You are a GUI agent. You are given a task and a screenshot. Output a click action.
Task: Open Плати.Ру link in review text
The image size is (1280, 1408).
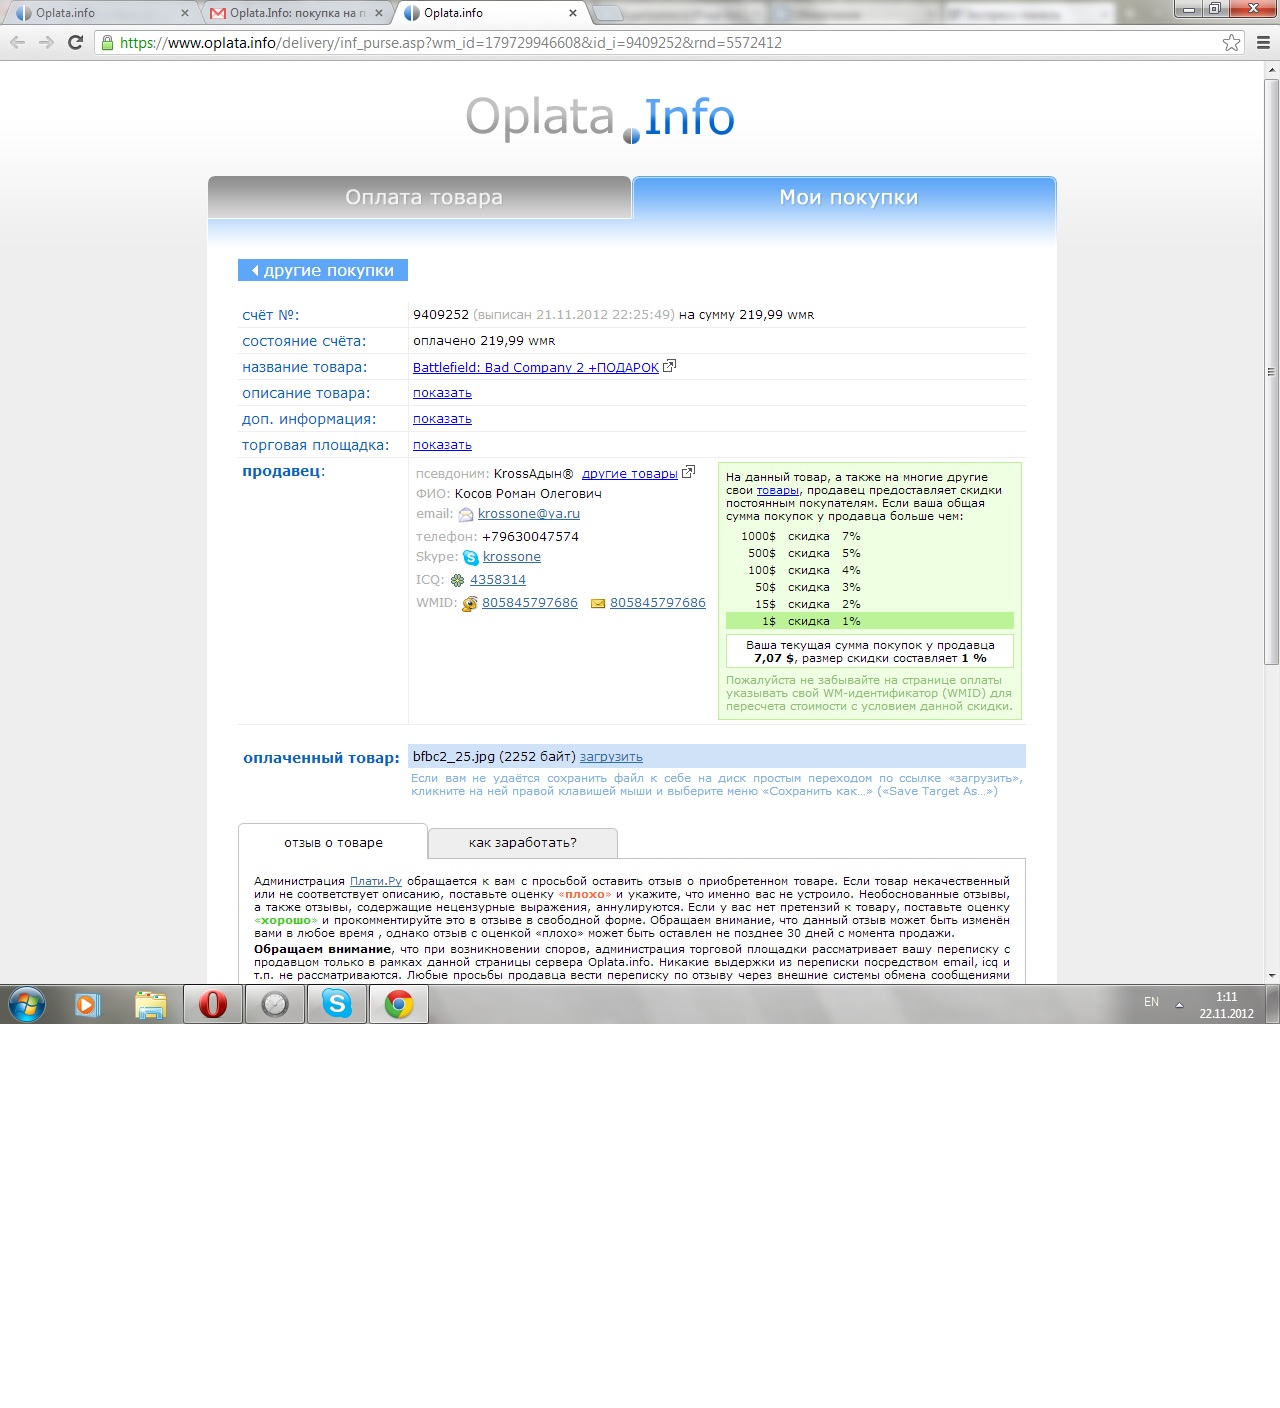click(x=376, y=881)
